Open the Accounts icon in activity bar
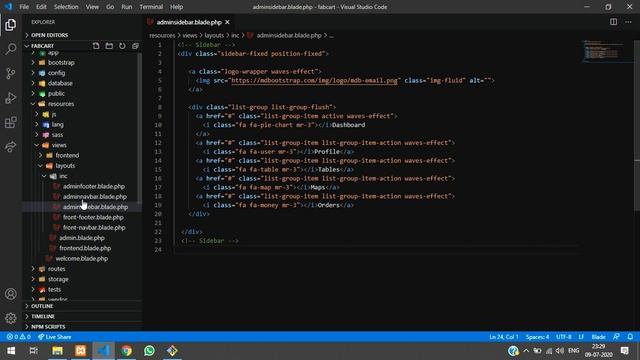Image resolution: width=640 pixels, height=360 pixels. (x=11, y=294)
